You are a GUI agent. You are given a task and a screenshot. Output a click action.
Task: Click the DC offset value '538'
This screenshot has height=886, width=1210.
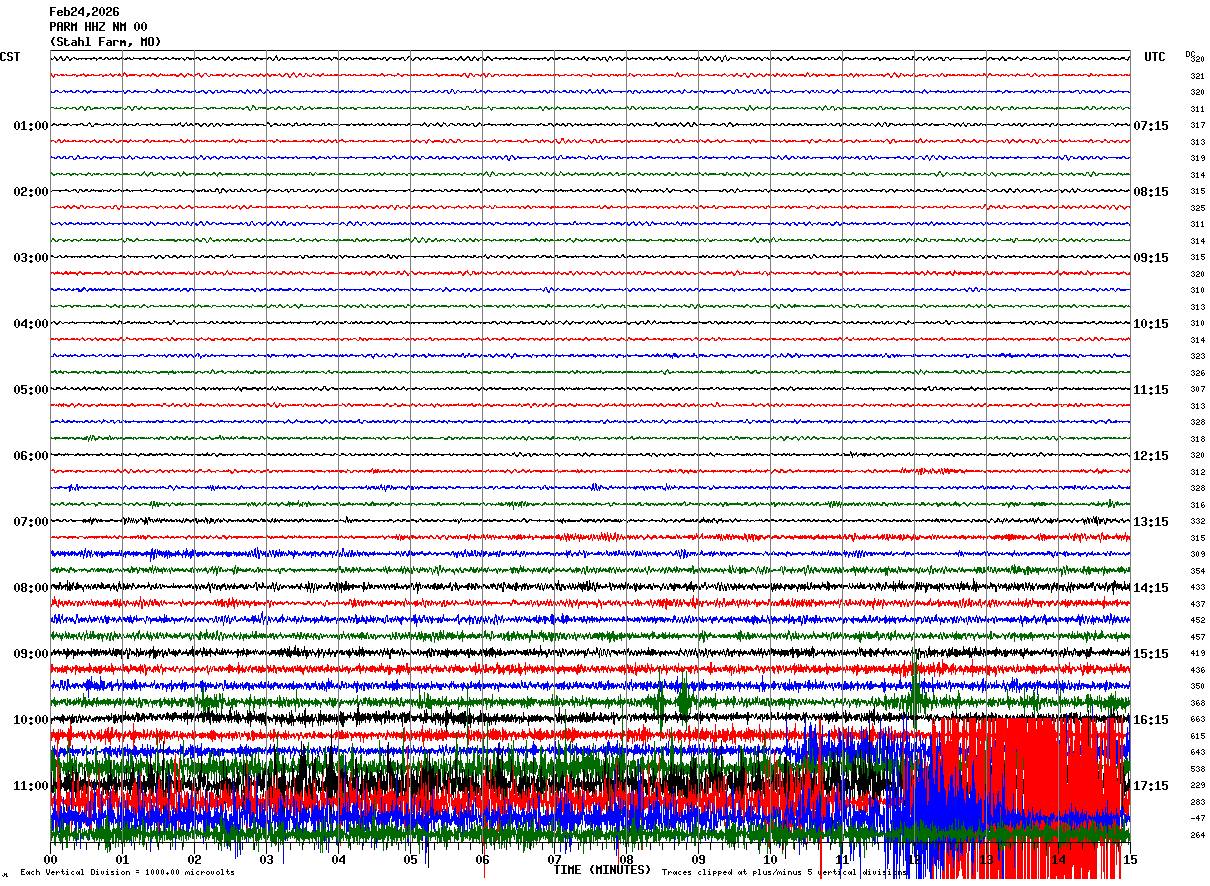coord(1197,769)
